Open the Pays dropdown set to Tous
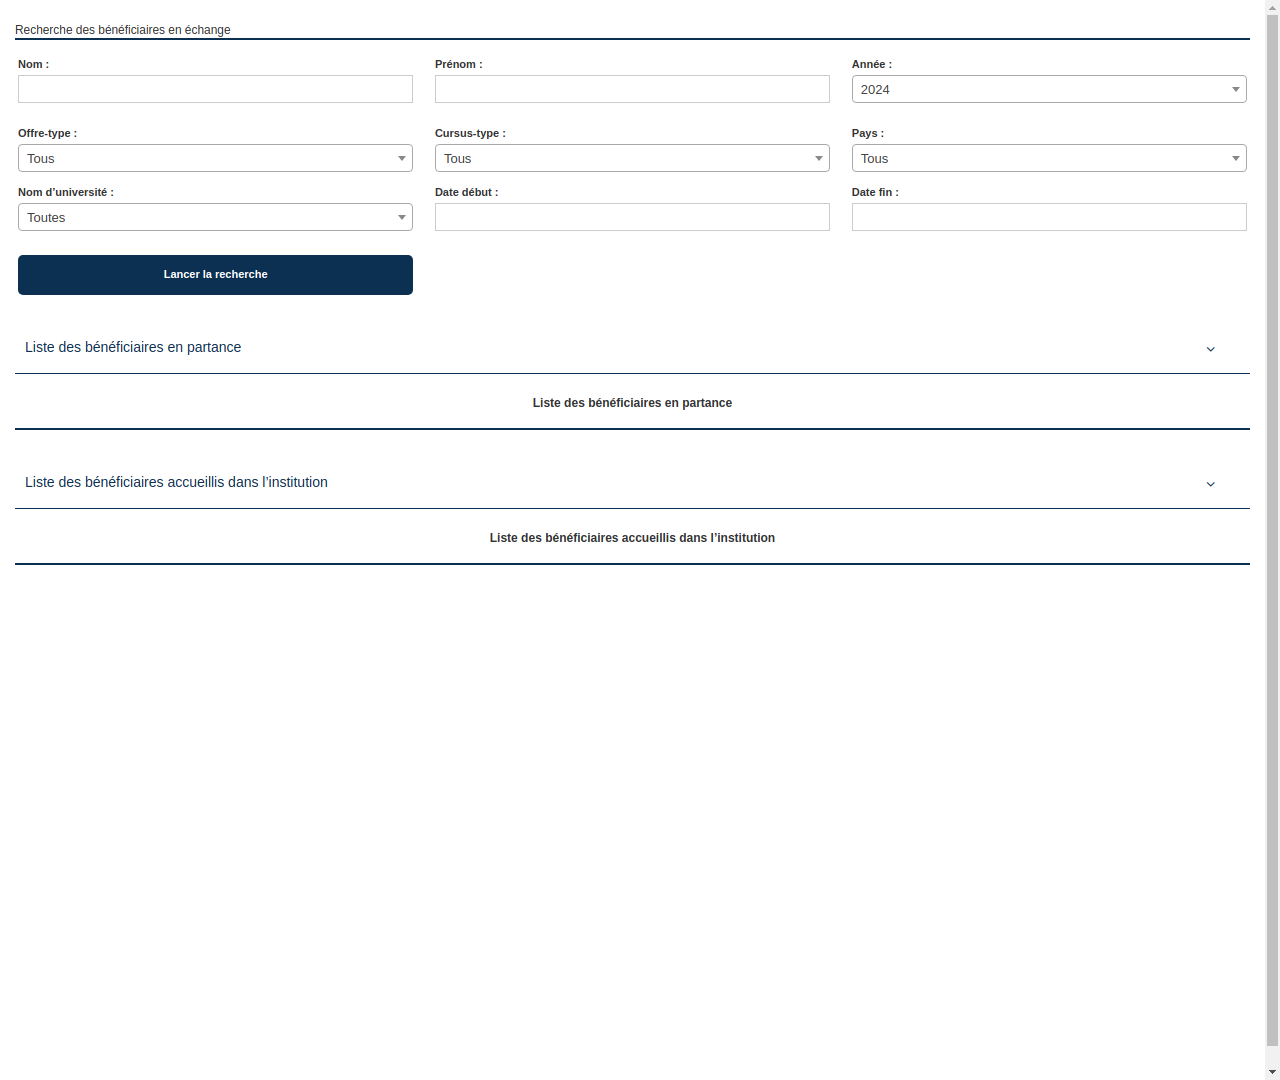1280x1080 pixels. tap(1048, 158)
